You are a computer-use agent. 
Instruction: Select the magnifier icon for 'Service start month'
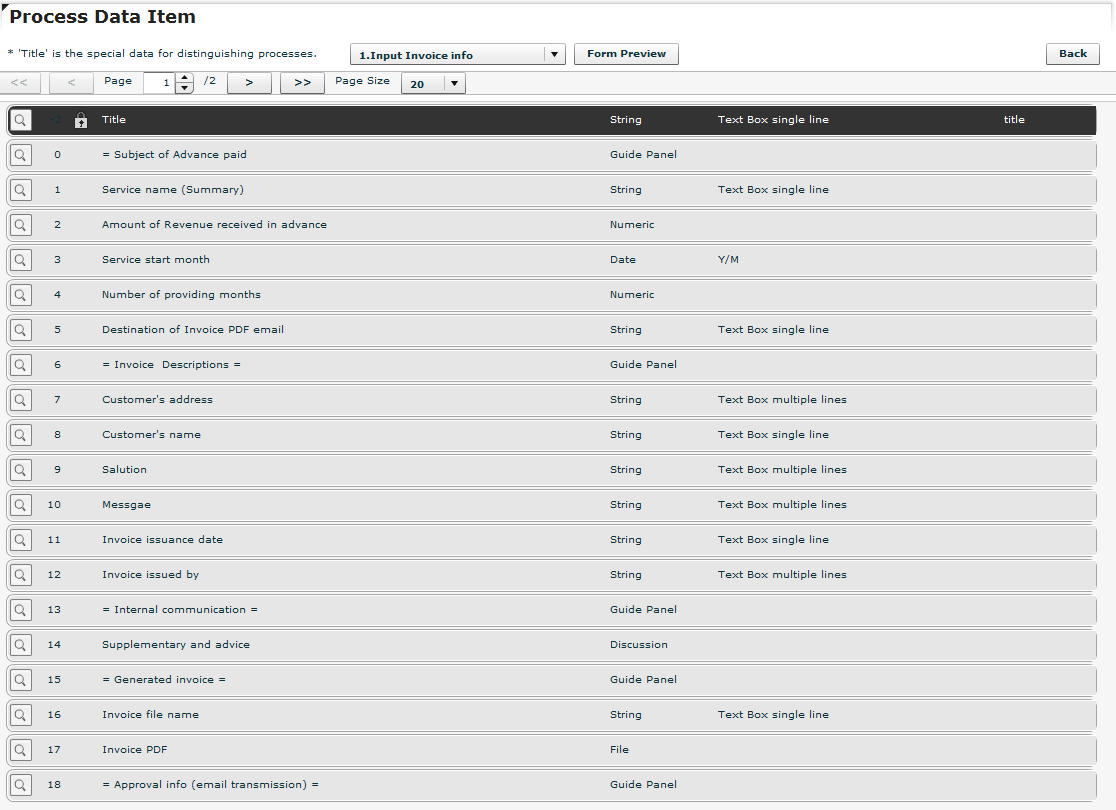tap(20, 259)
